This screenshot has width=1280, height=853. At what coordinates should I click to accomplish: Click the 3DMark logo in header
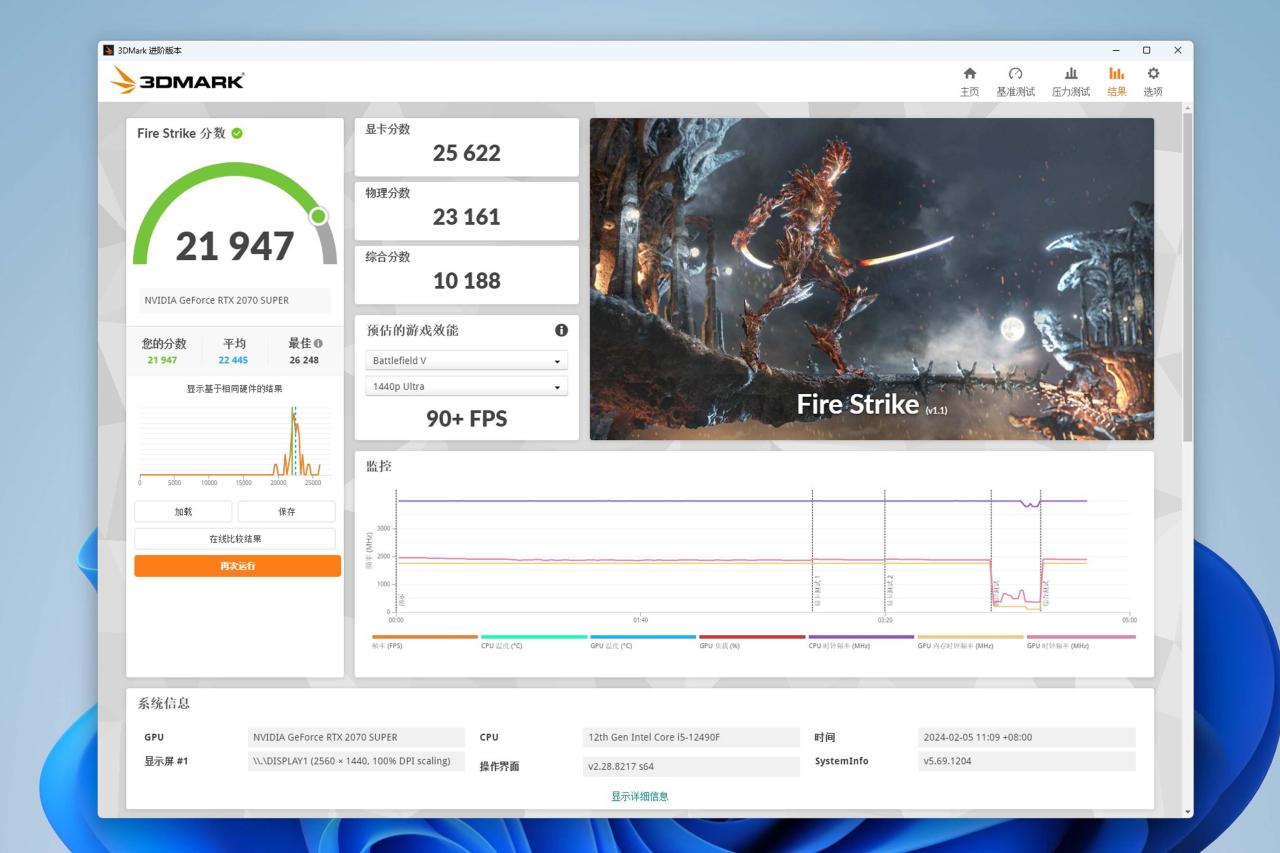click(178, 80)
